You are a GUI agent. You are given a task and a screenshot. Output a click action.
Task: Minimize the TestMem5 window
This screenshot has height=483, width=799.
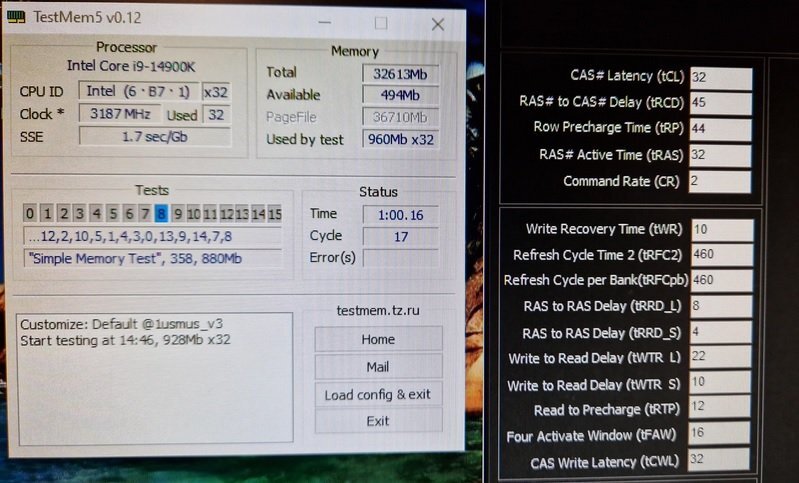tap(325, 23)
